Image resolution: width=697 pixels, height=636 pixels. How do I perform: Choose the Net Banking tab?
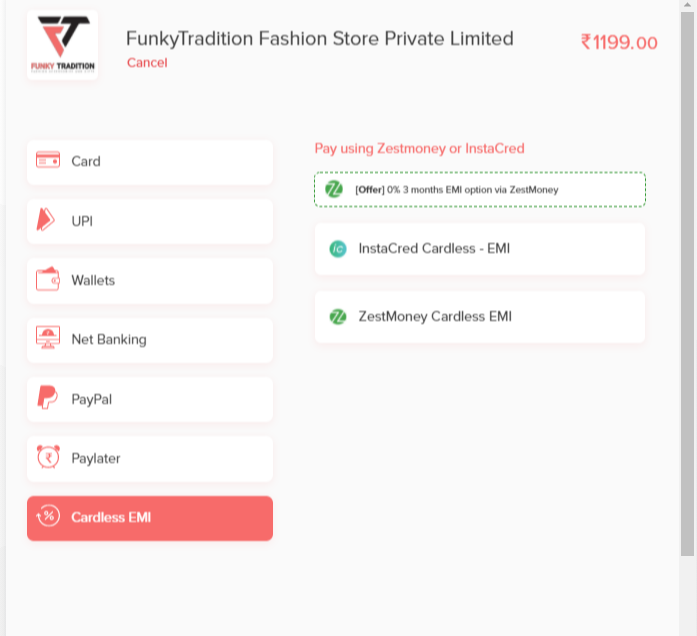coord(150,339)
